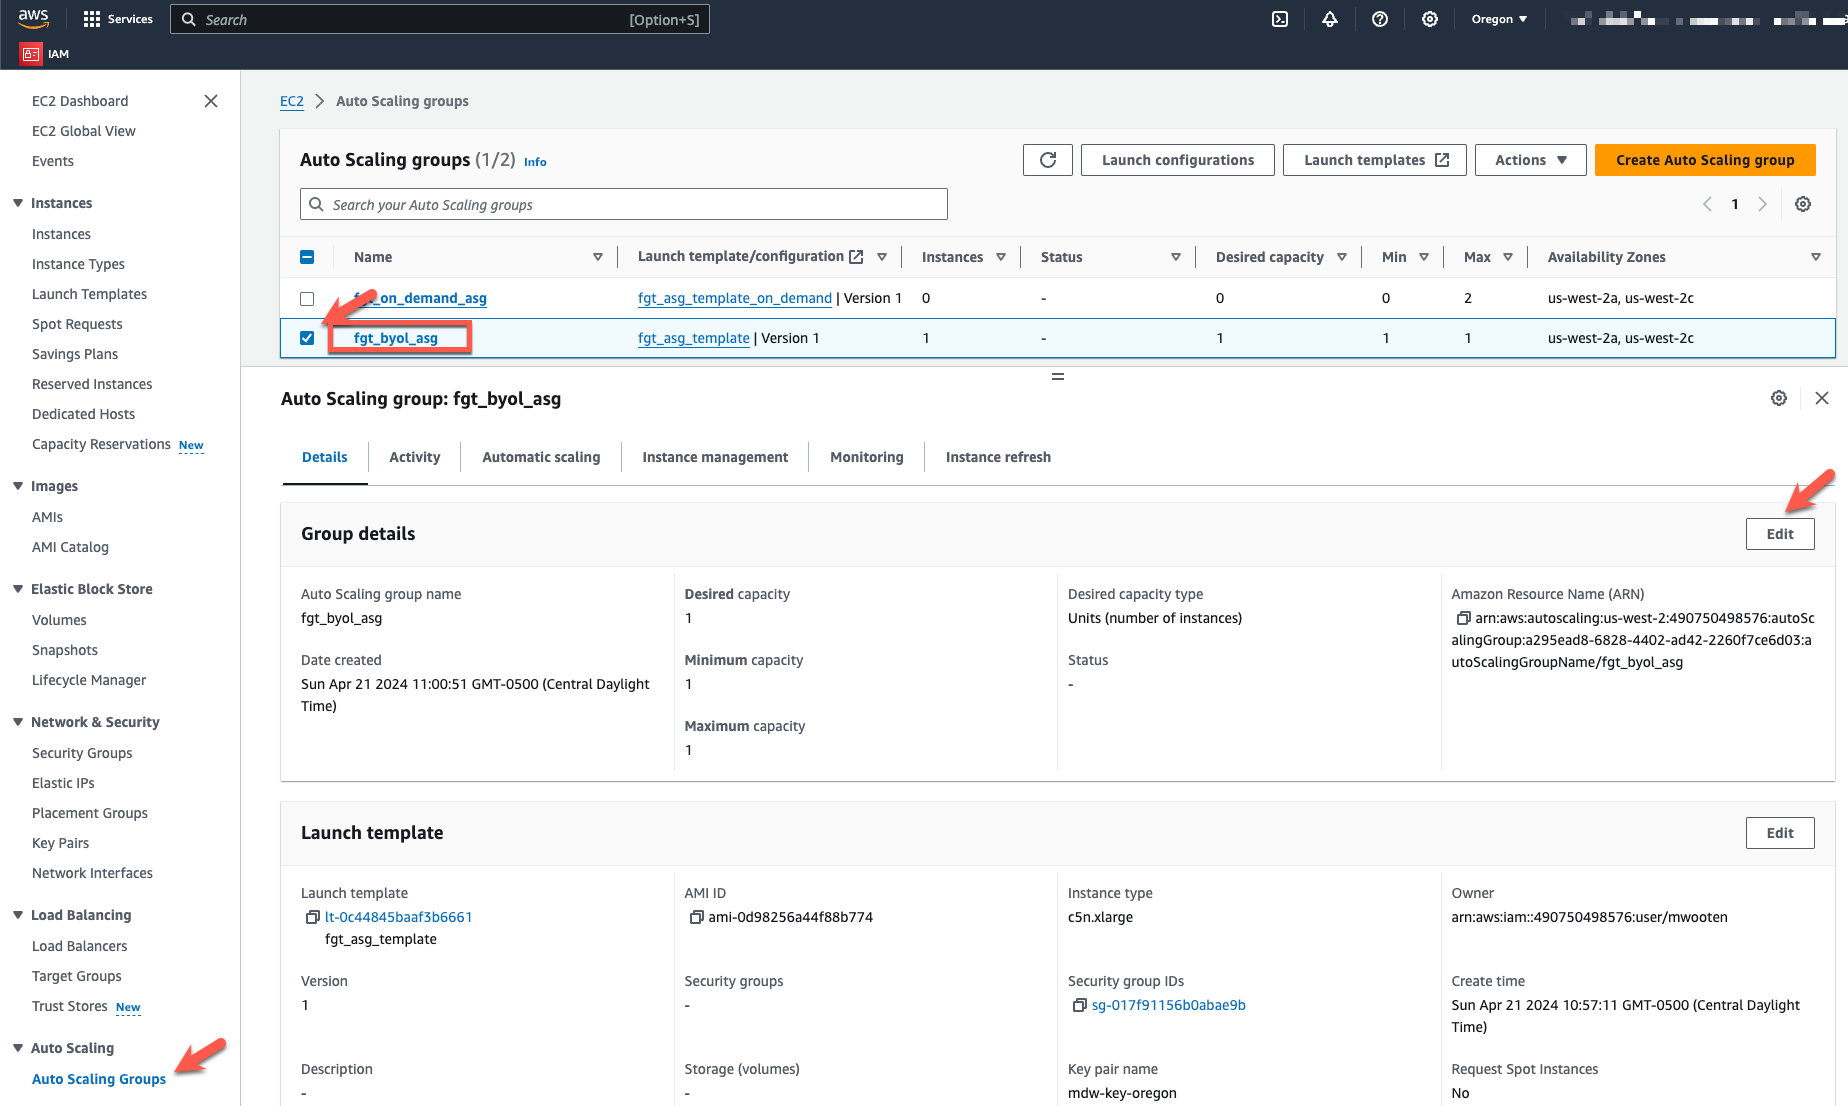Sort by the Name column
The width and height of the screenshot is (1848, 1106).
point(598,257)
